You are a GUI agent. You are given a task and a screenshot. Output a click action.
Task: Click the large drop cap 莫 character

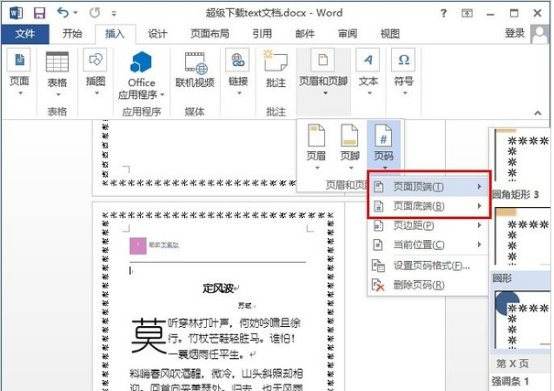pos(148,335)
